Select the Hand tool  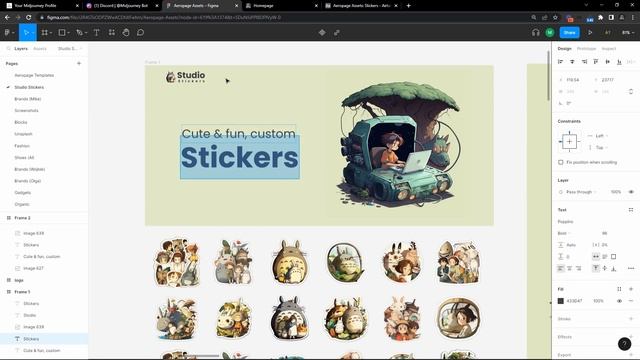[x=126, y=33]
